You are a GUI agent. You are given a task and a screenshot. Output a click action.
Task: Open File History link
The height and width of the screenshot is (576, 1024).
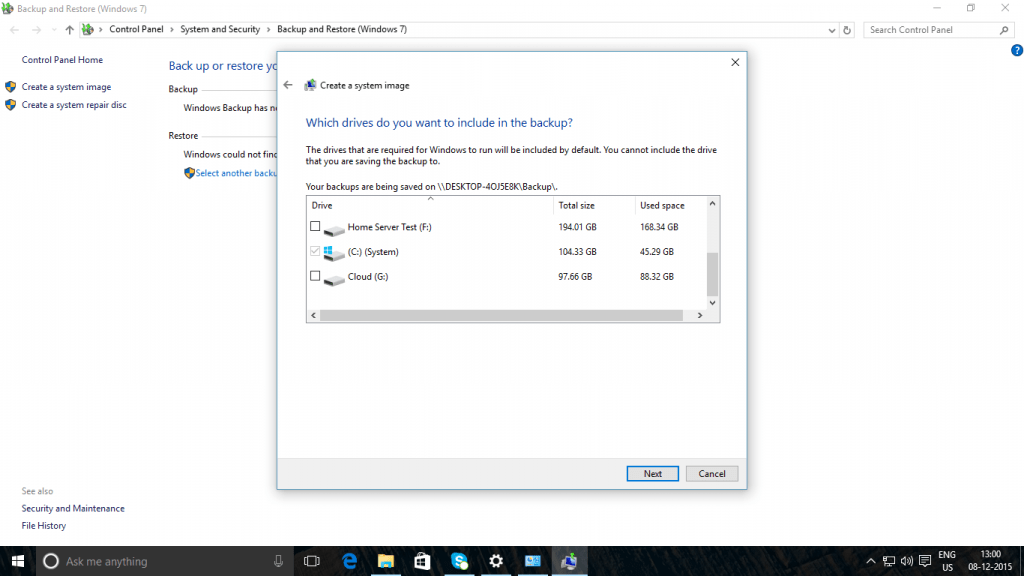[x=44, y=526]
